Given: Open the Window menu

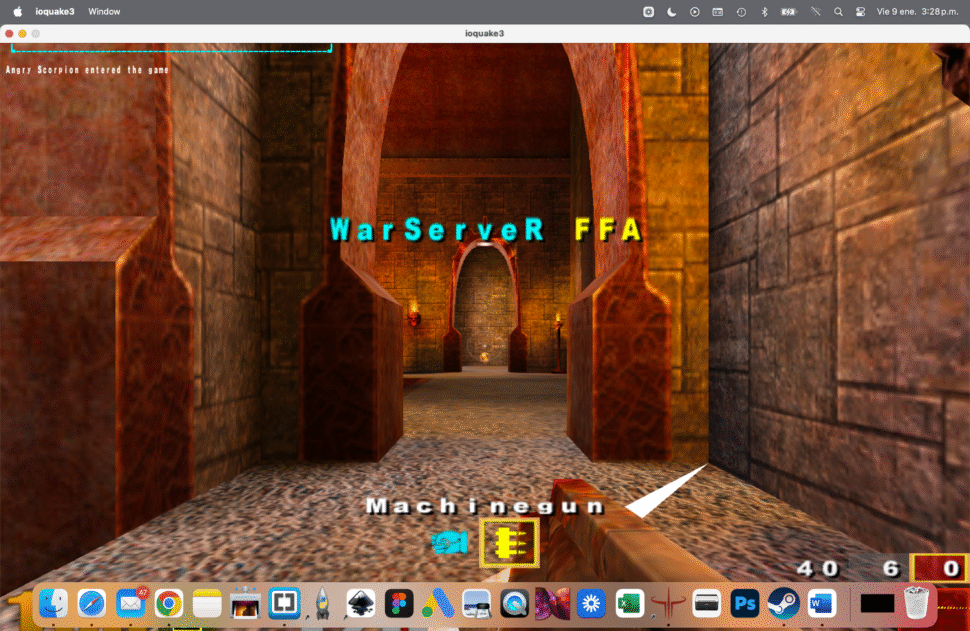Looking at the screenshot, I should click(x=104, y=11).
